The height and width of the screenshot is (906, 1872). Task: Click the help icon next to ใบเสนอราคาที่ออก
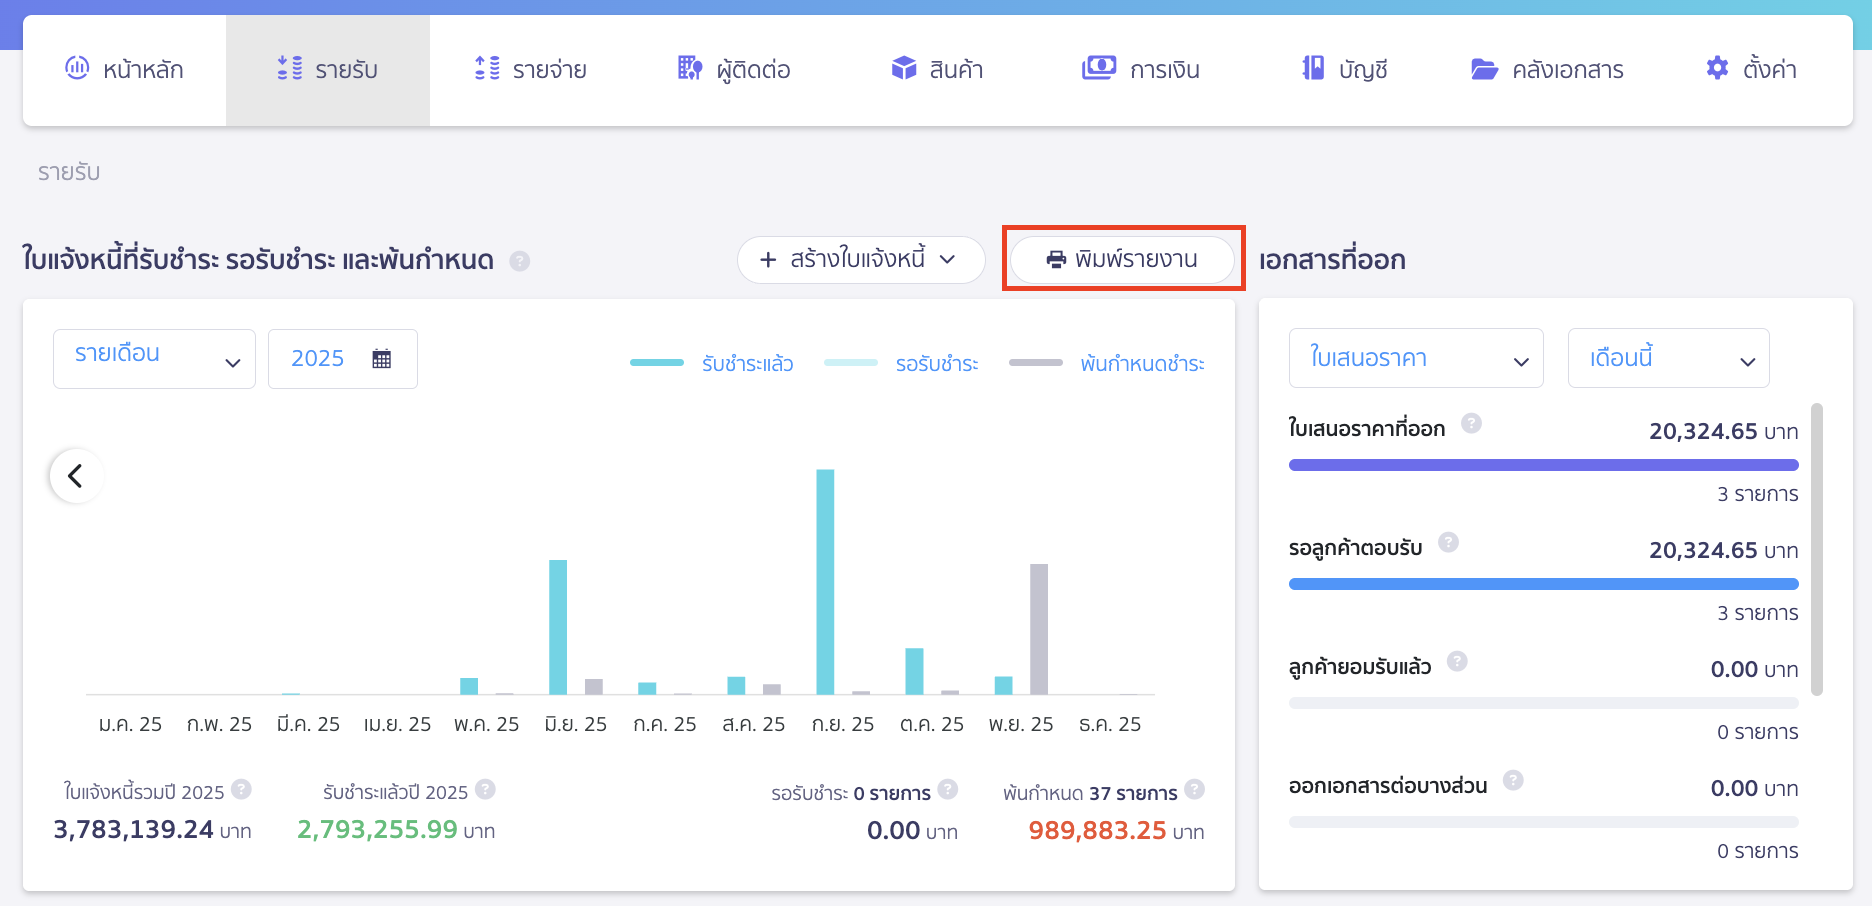point(1471,423)
